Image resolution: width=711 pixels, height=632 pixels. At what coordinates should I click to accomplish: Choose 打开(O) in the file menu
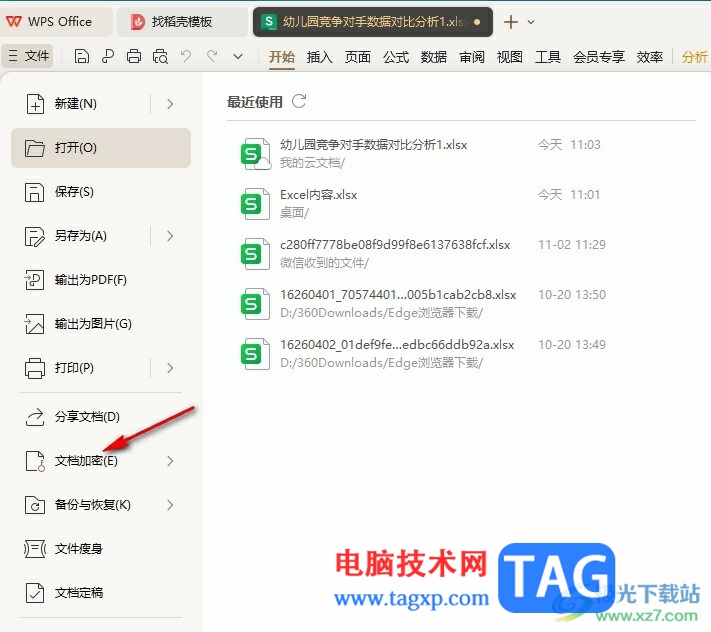(101, 148)
